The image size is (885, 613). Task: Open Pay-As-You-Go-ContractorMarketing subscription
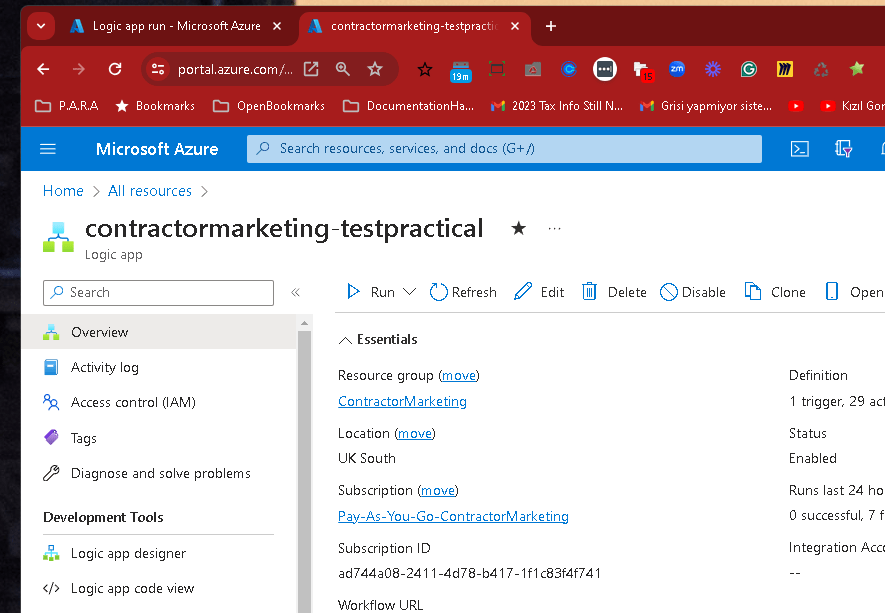pos(453,516)
